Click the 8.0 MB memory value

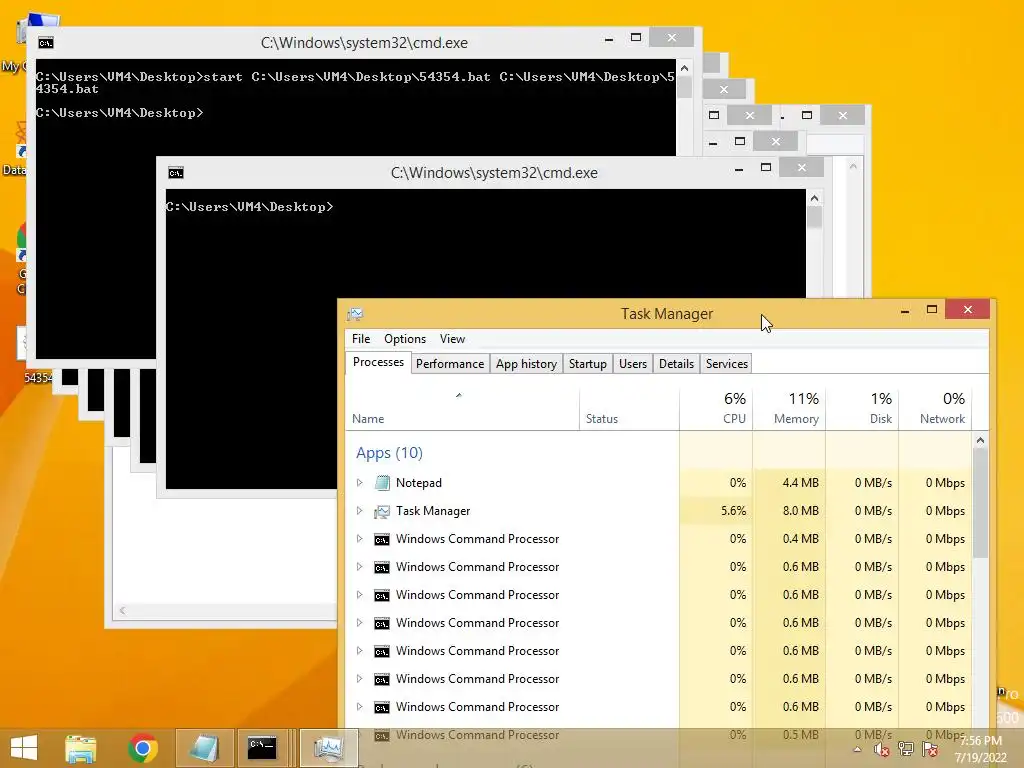(800, 511)
